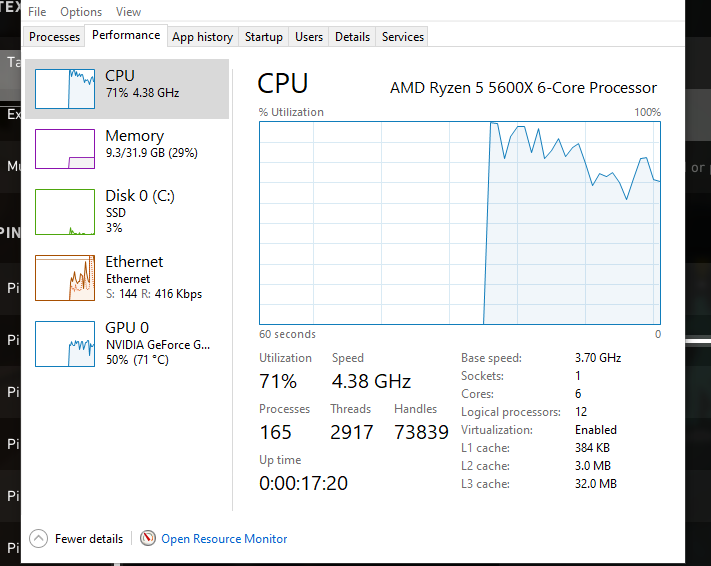Go to the Startup tab
Screen dimensions: 711x566
263,37
